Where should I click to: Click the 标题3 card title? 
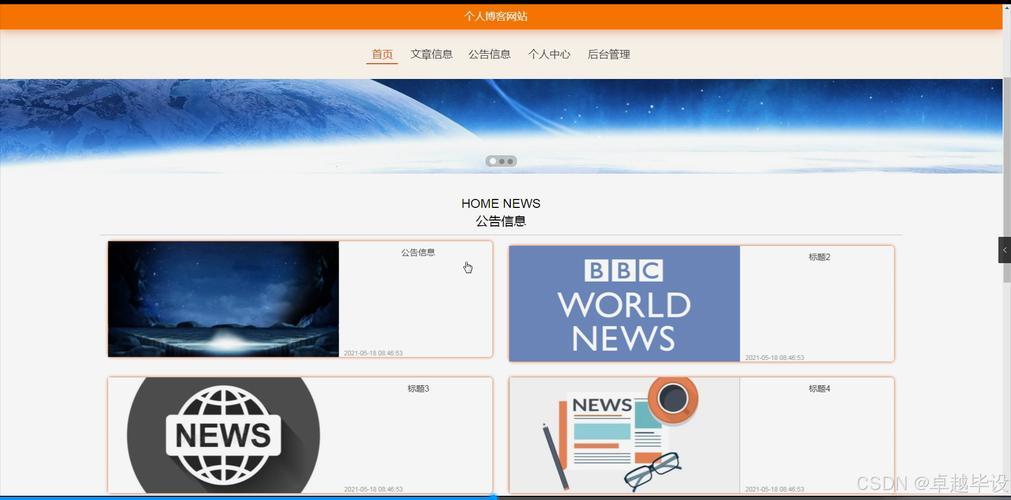pos(418,388)
